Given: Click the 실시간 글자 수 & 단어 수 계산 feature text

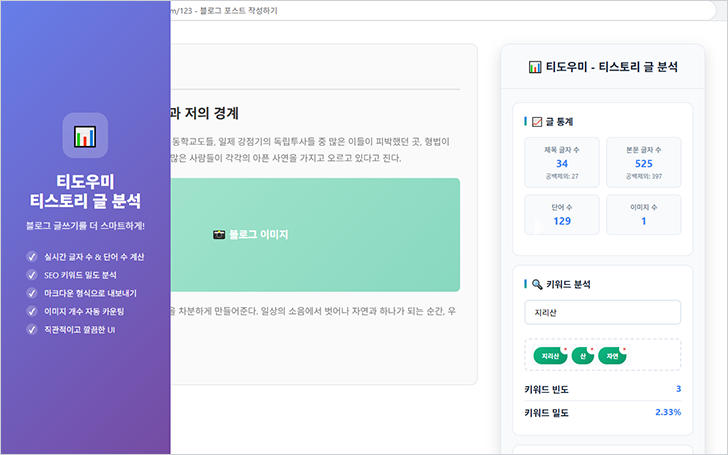Looking at the screenshot, I should (x=94, y=257).
